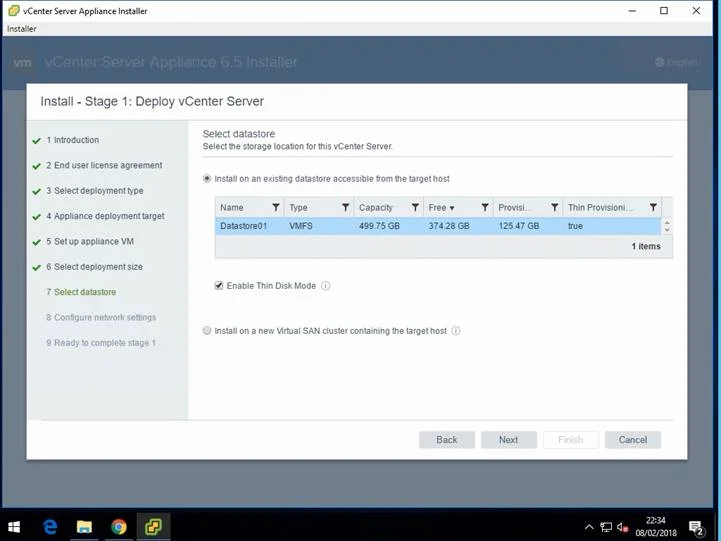The width and height of the screenshot is (721, 541).
Task: Click the 374.28 GB free cell
Action: point(449,226)
